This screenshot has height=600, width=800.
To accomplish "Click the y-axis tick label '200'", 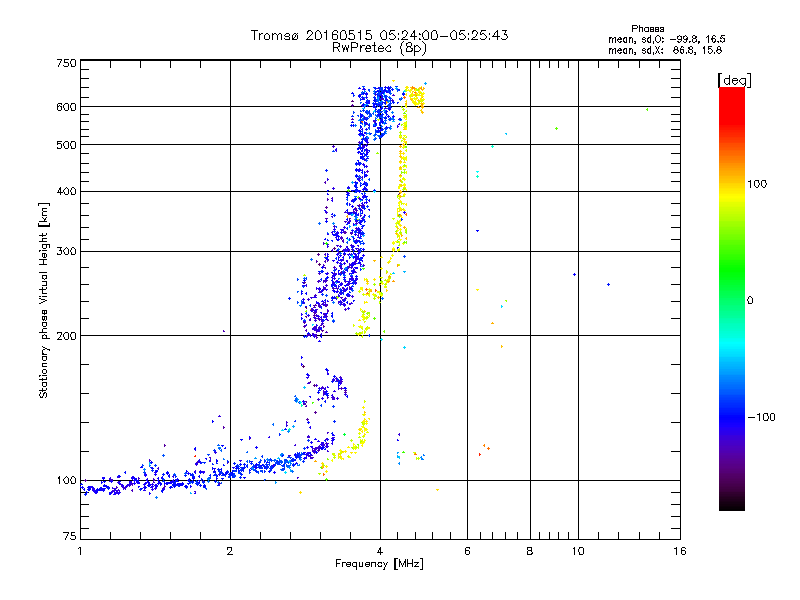I will pyautogui.click(x=66, y=336).
